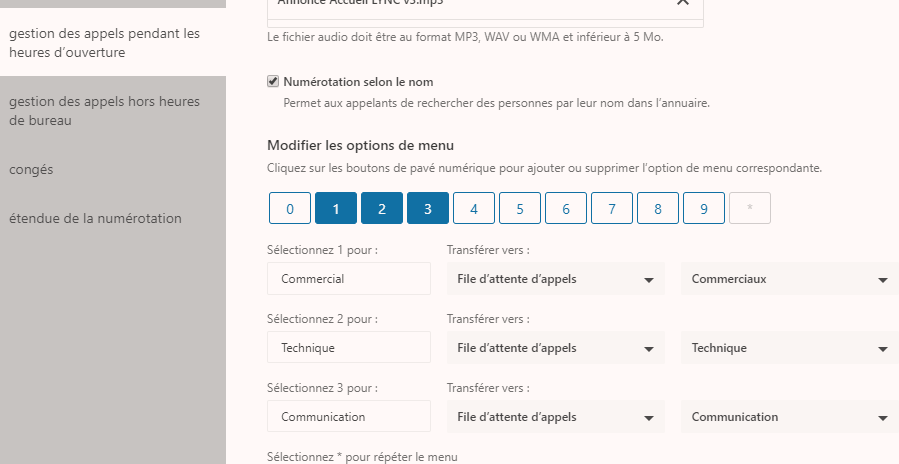Click the Sélectionnez 1 pour label
Screen dimensions: 899x464
click(x=322, y=250)
